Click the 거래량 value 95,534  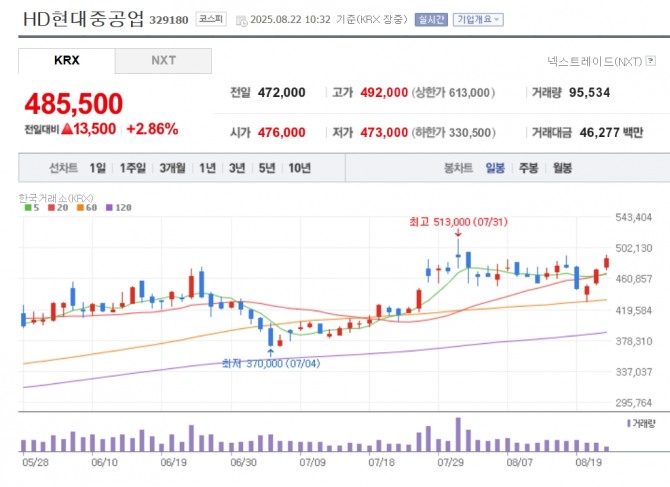point(590,92)
